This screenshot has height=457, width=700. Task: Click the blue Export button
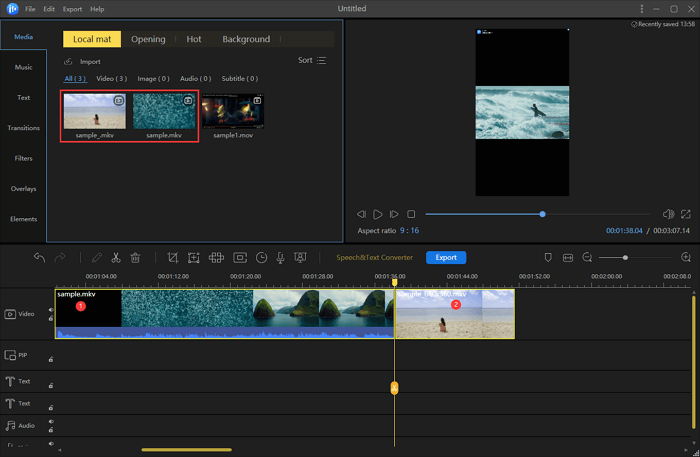coord(446,257)
